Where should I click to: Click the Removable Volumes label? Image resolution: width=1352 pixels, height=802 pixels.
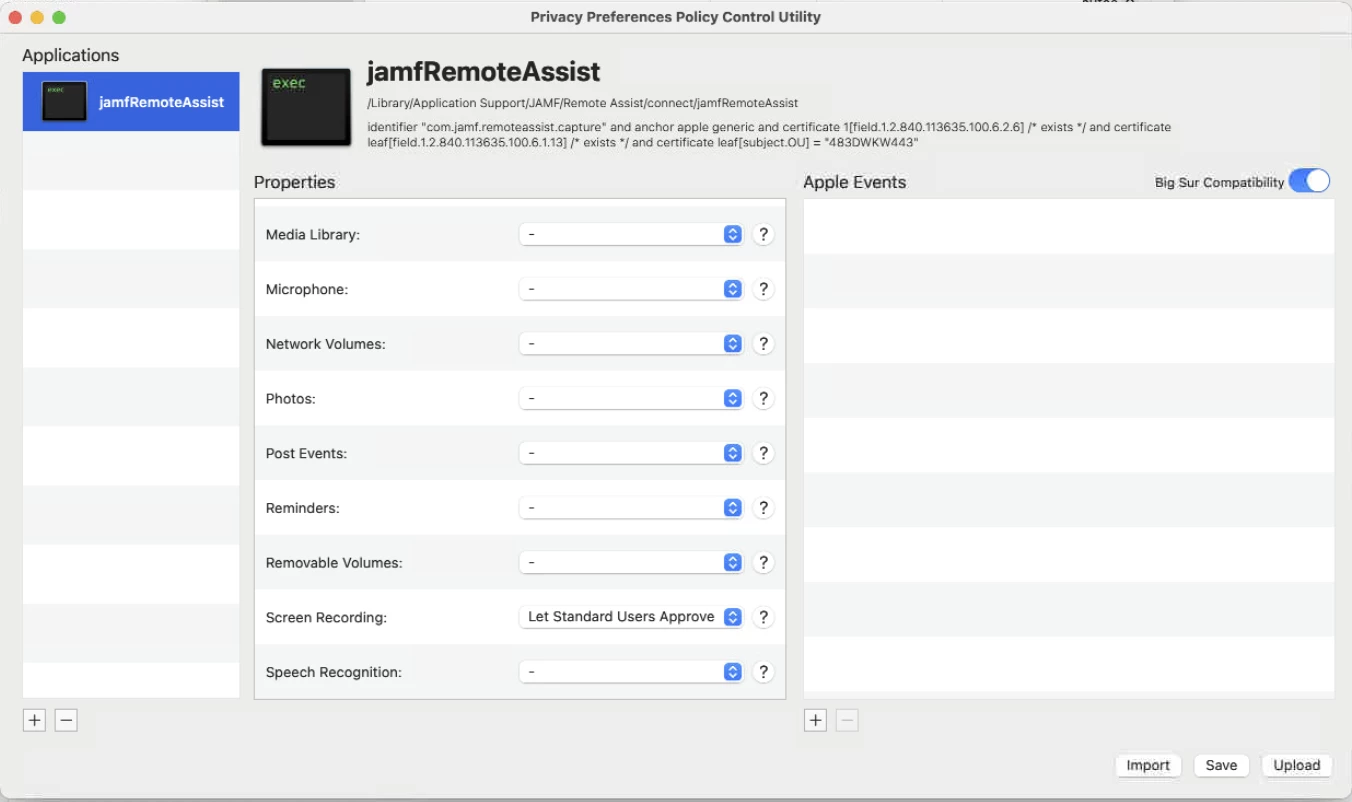click(334, 563)
